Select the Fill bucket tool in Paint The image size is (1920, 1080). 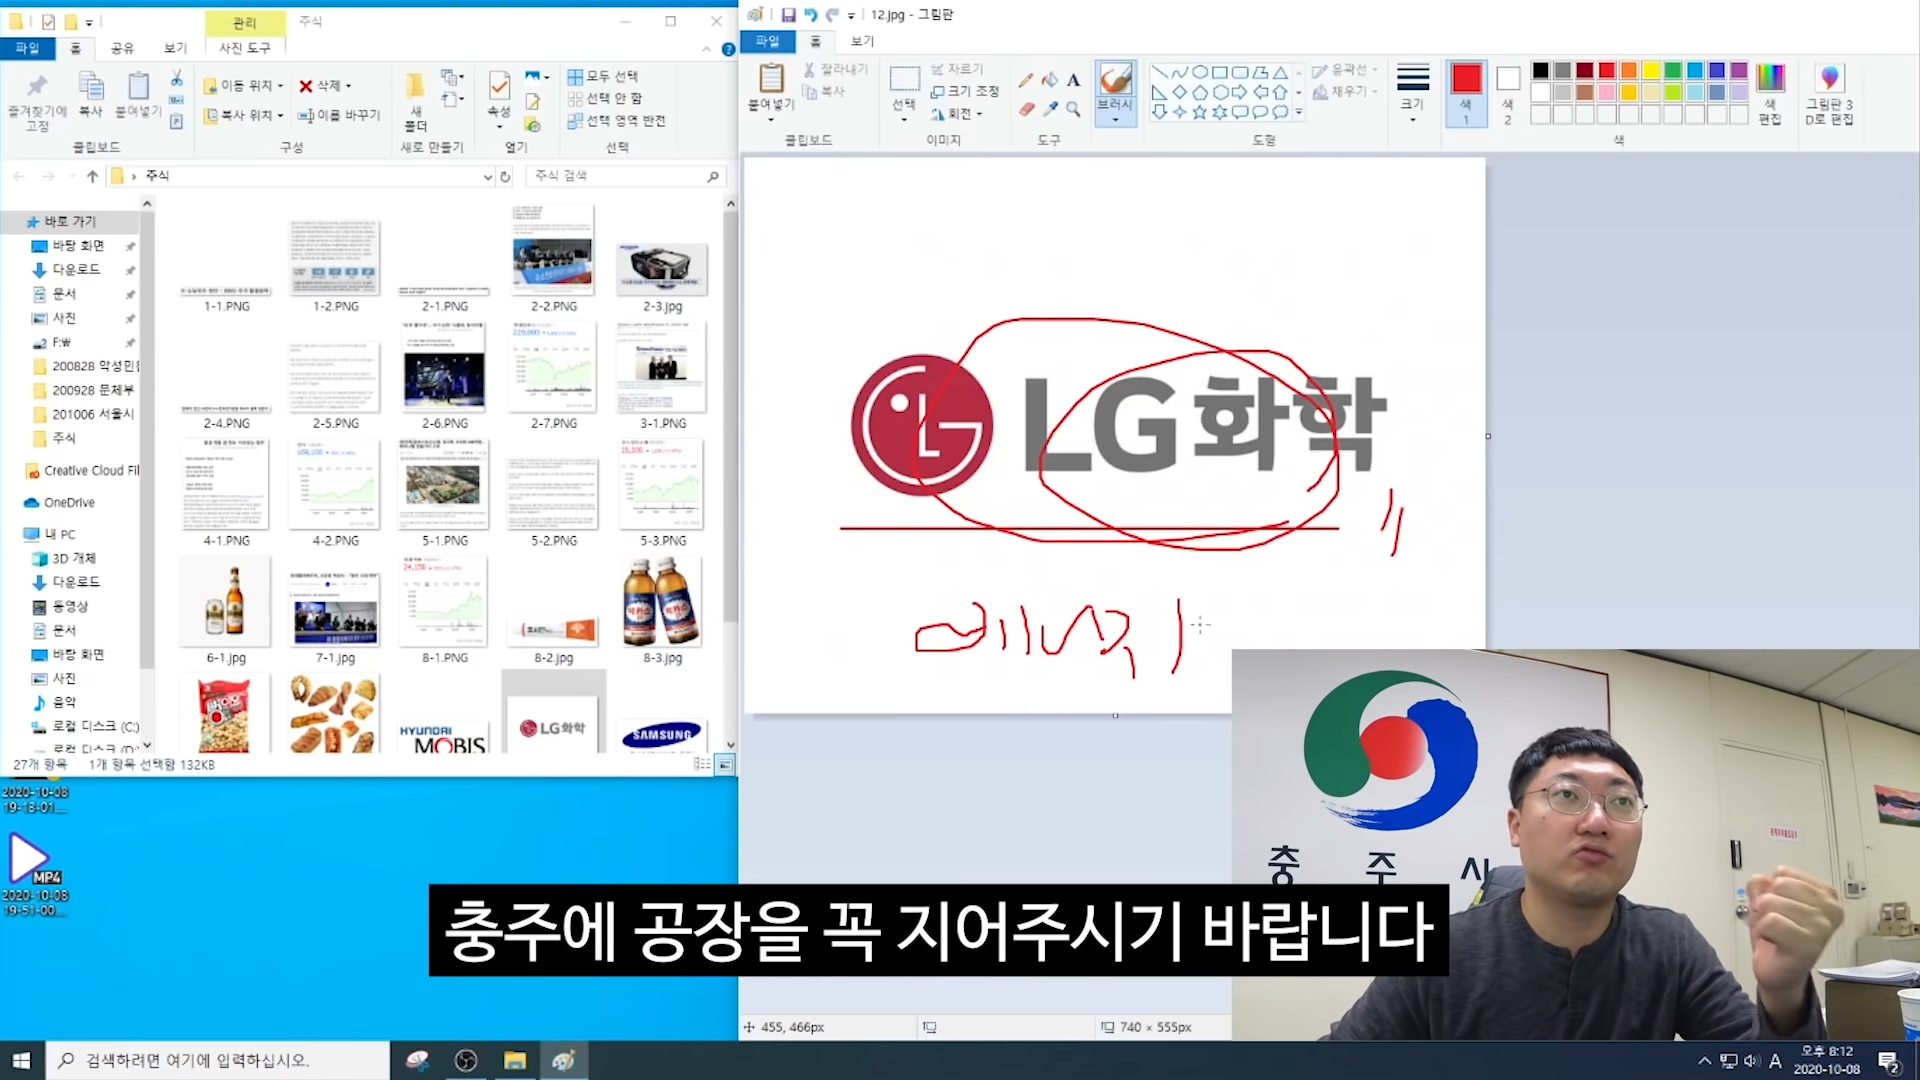click(1049, 80)
